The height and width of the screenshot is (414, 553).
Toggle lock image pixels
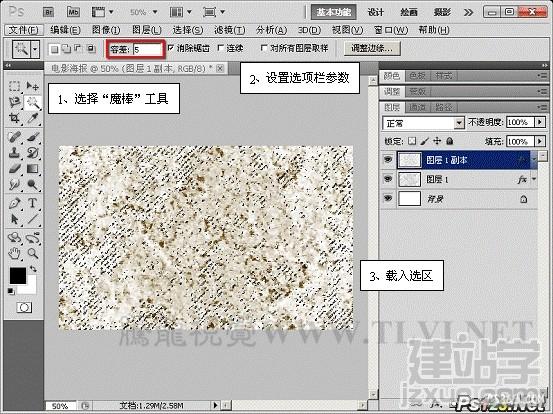point(425,141)
